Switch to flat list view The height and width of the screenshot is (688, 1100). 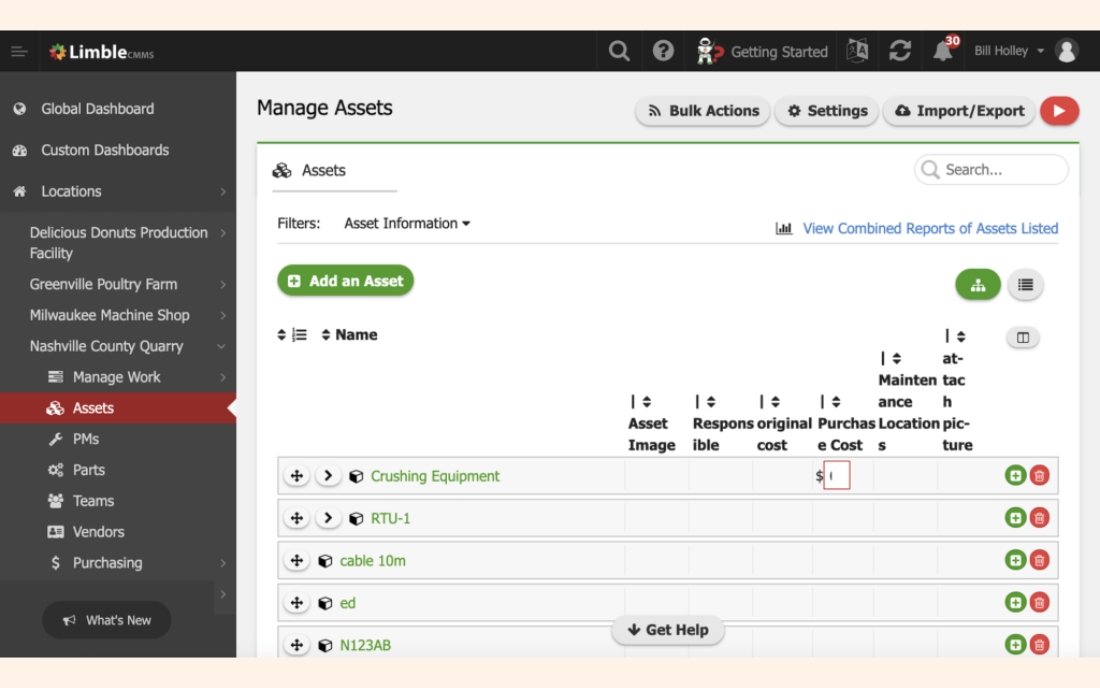(x=1025, y=285)
